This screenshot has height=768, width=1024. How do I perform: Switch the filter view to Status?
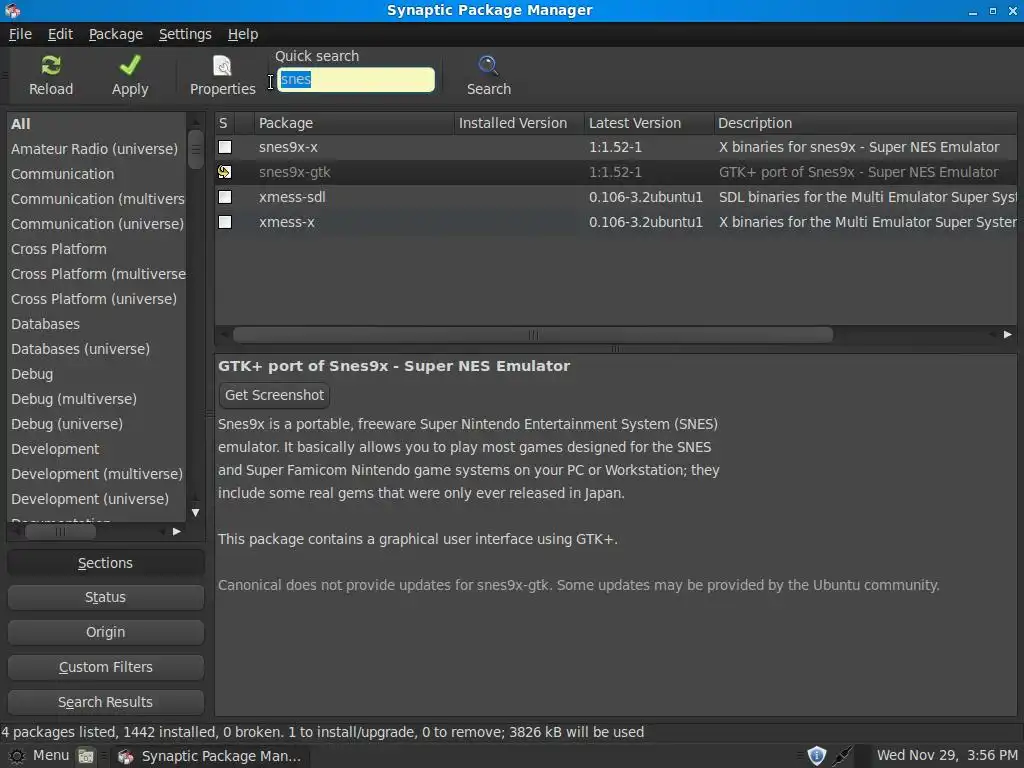[x=105, y=598]
